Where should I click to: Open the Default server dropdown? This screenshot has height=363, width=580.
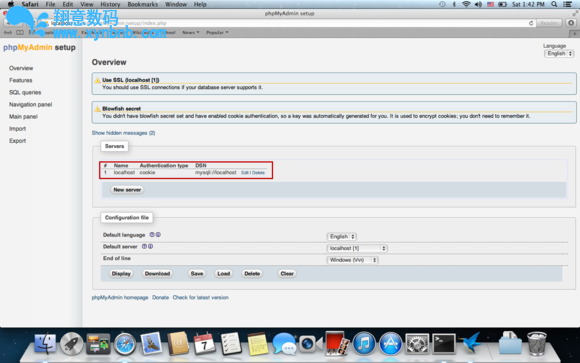click(357, 248)
